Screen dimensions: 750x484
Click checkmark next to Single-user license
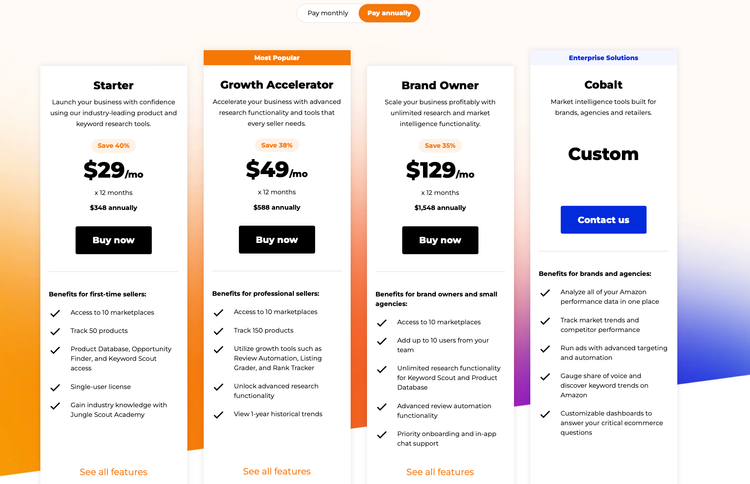point(55,386)
